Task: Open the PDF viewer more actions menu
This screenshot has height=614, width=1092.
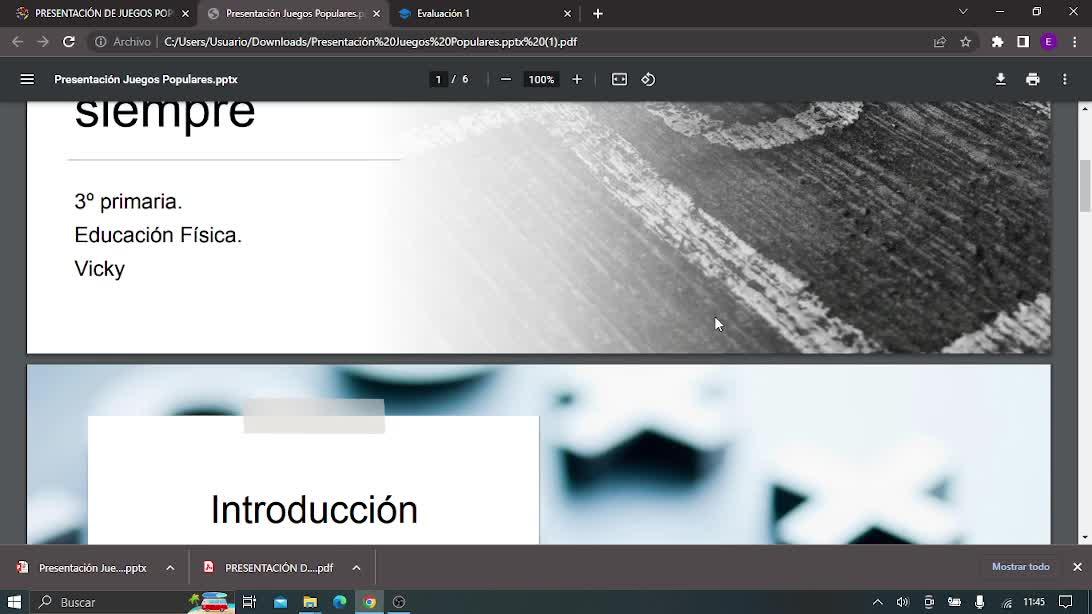Action: (x=1065, y=79)
